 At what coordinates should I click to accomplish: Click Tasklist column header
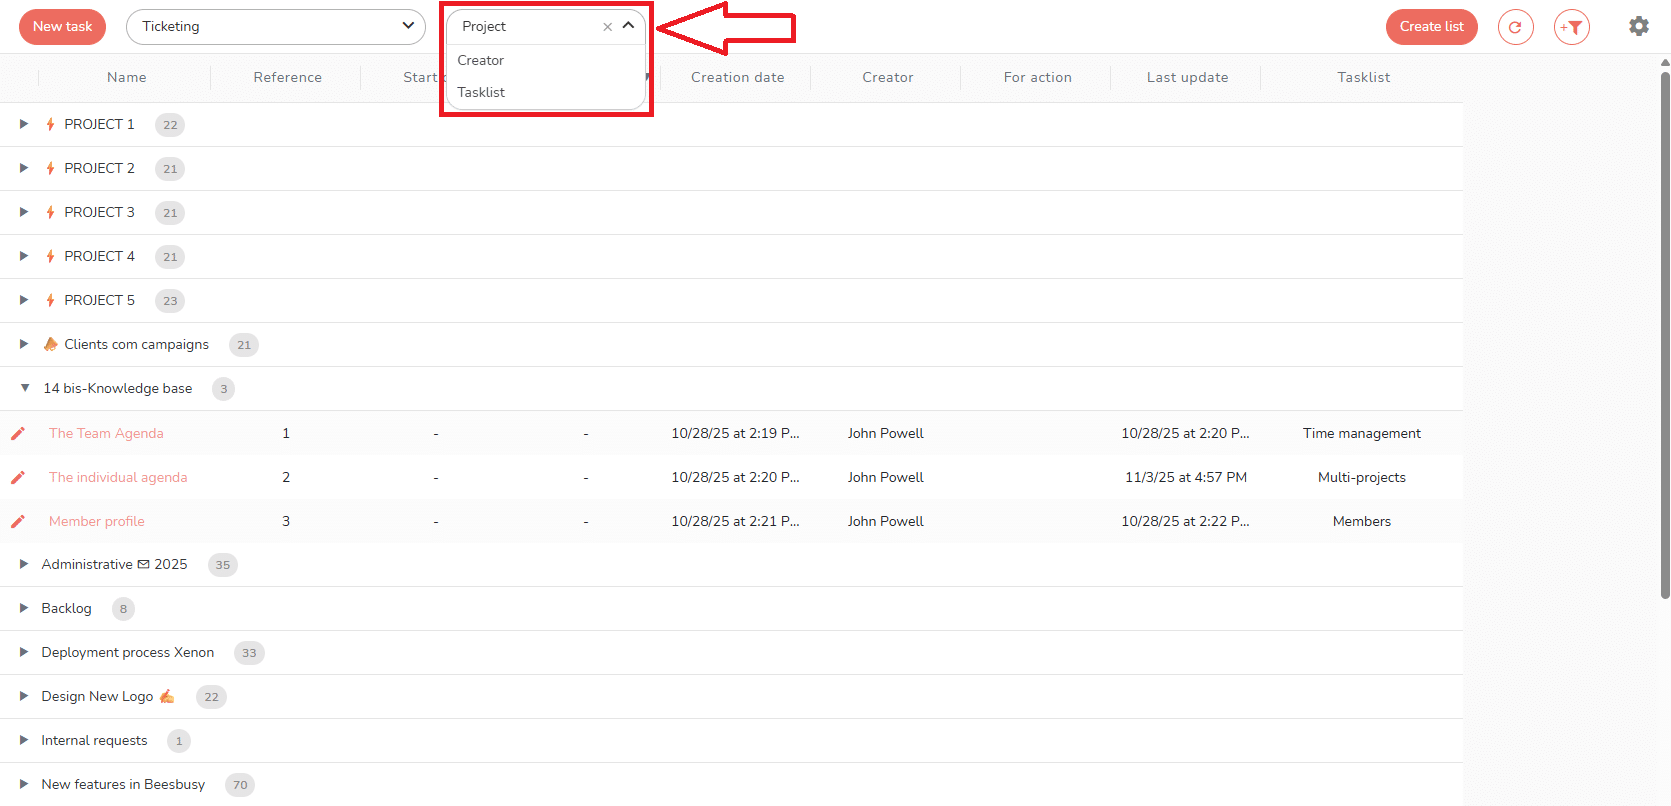point(1364,77)
